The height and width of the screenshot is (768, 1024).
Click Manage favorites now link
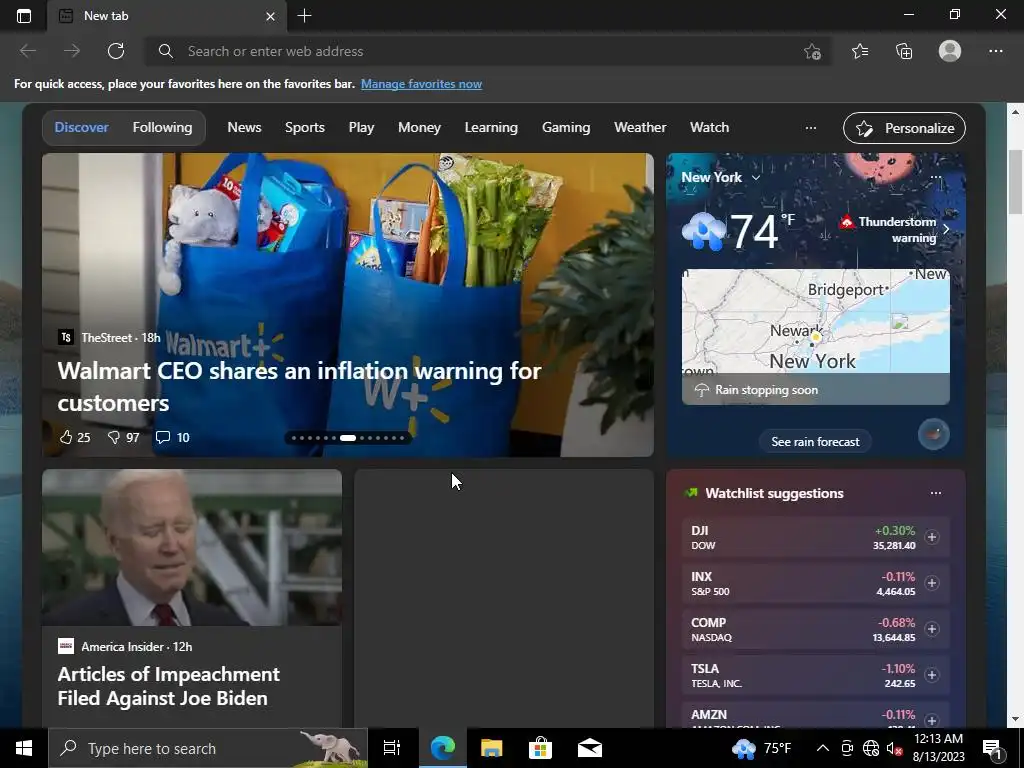(x=421, y=84)
